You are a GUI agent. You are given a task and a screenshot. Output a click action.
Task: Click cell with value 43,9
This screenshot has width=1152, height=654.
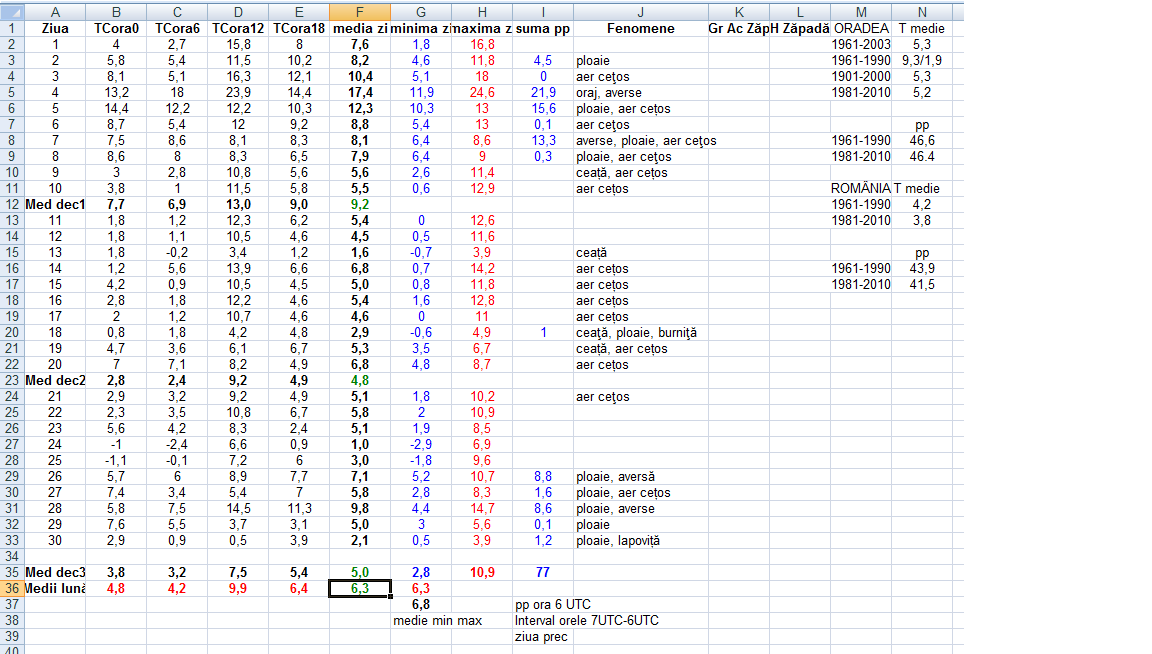pyautogui.click(x=922, y=269)
